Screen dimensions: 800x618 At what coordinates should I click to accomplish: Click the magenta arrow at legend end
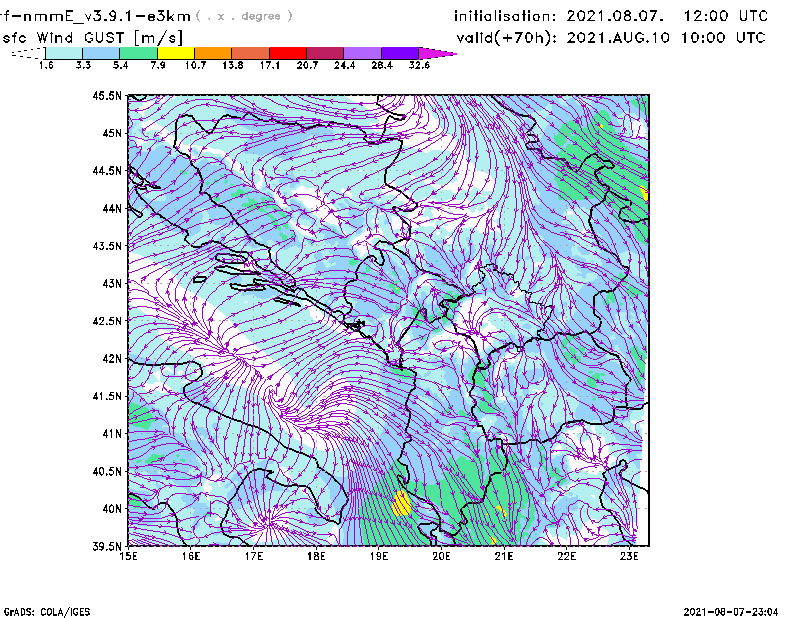tap(437, 53)
